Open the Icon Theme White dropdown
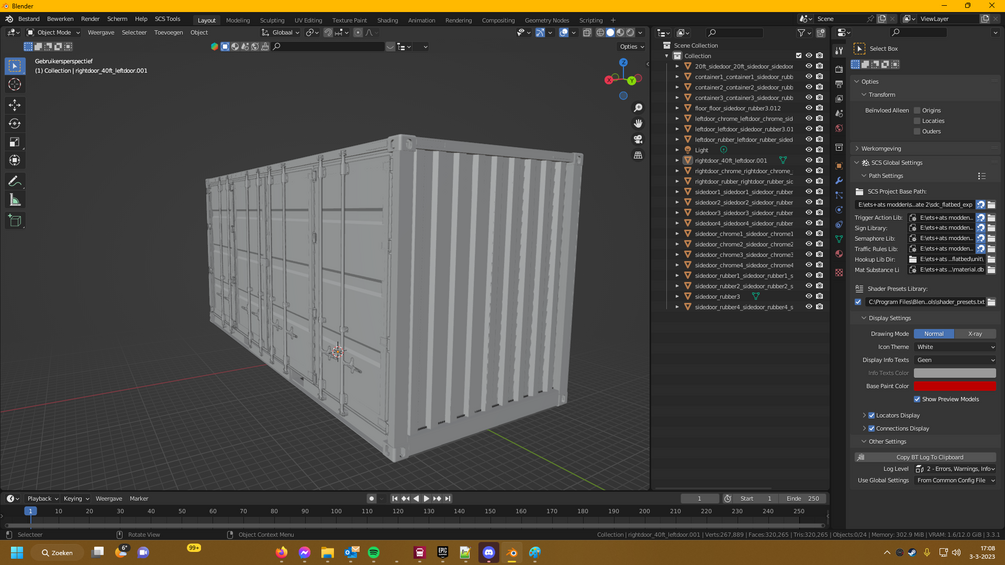This screenshot has width=1005, height=565. tap(955, 347)
